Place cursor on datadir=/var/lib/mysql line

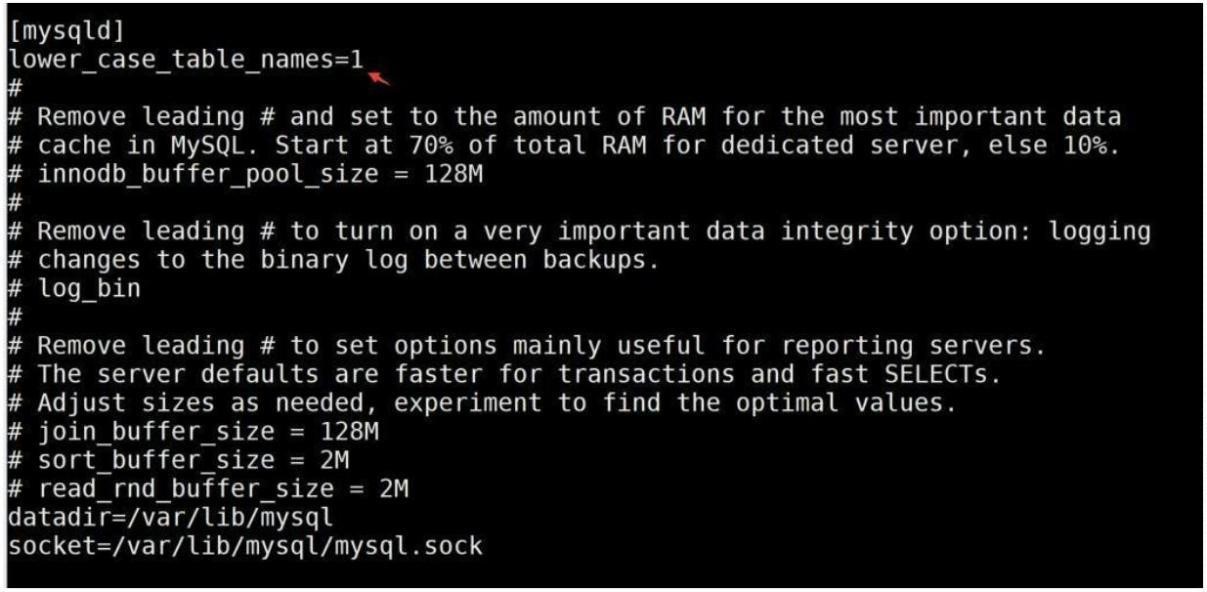coord(171,519)
